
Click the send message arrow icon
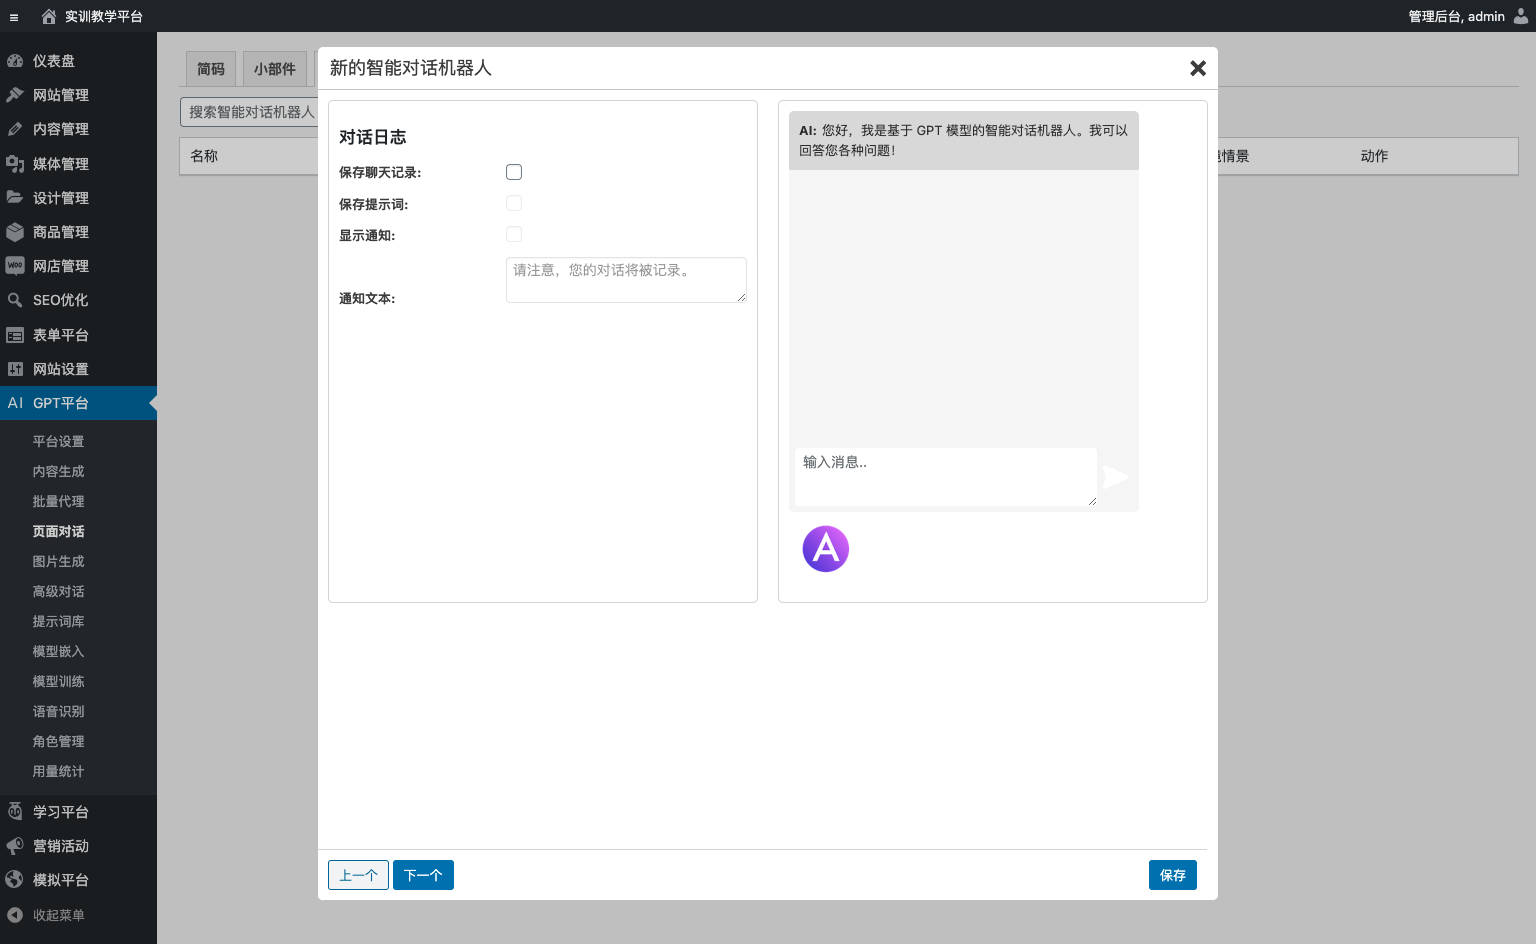1115,477
